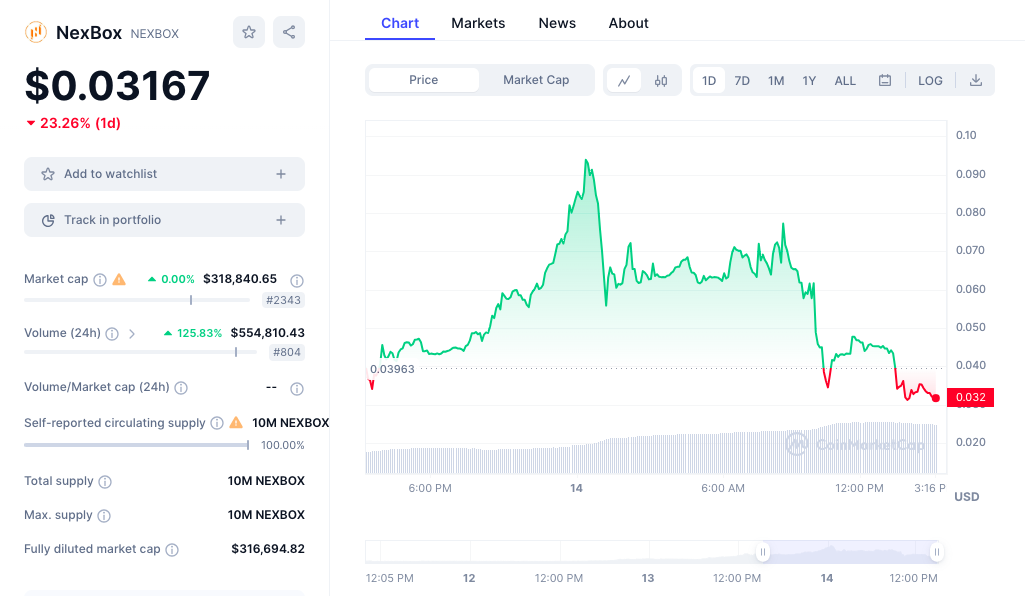Screen dimensions: 1025x596
Task: Select the 7D time range
Action: click(x=742, y=80)
